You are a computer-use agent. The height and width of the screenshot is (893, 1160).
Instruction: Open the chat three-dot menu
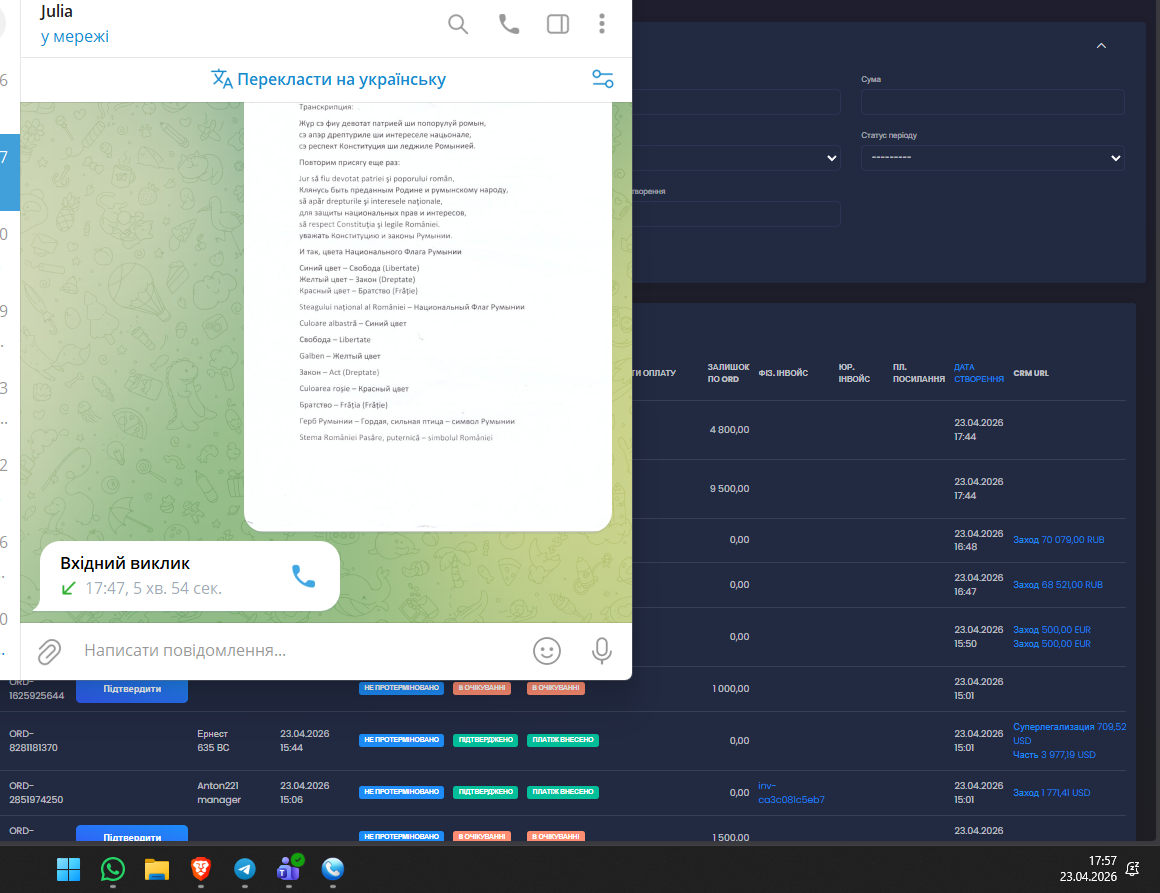[x=601, y=24]
